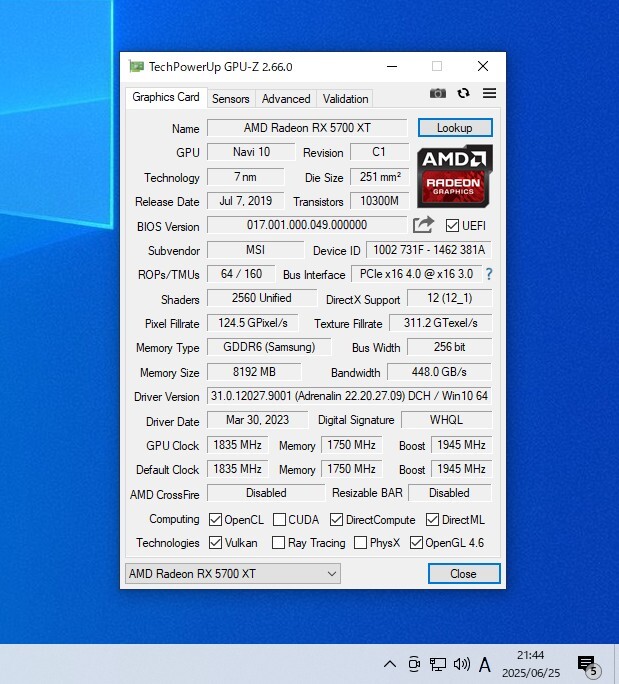Click the Texture Fillrate 311.2 GTexel/s
The width and height of the screenshot is (619, 684).
tap(441, 323)
